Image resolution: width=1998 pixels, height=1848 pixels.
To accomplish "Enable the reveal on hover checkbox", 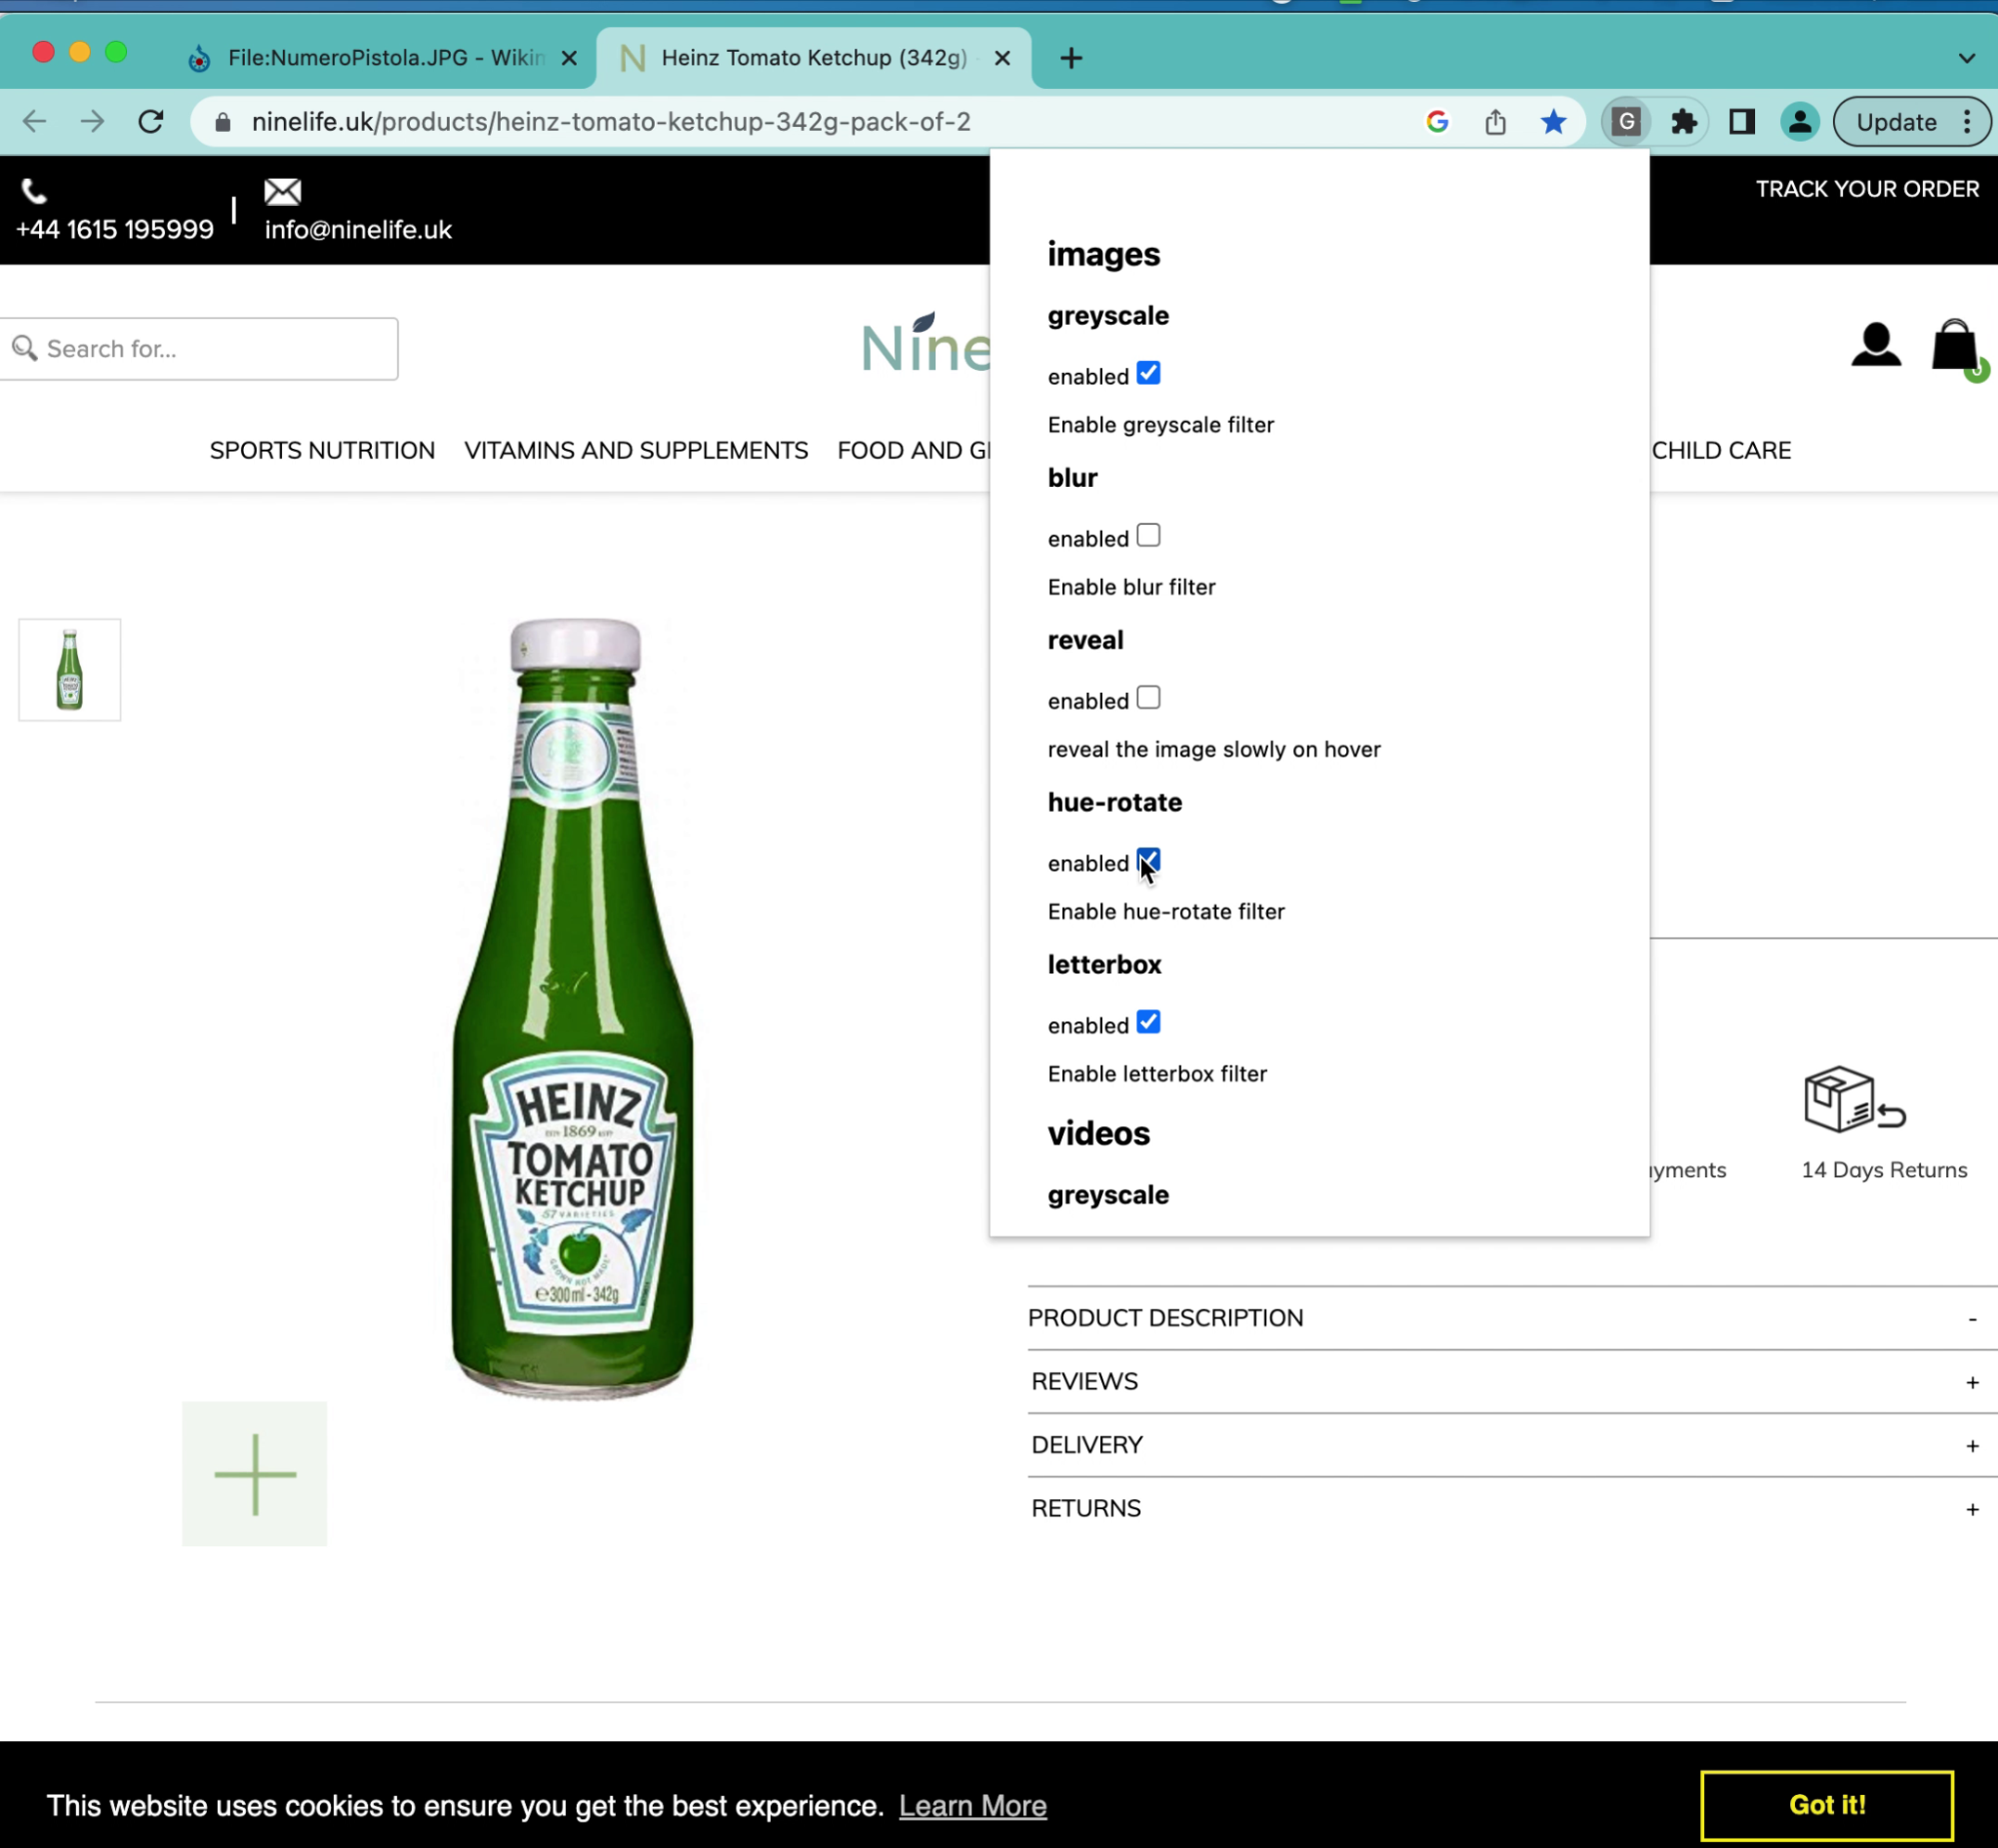I will [1148, 697].
